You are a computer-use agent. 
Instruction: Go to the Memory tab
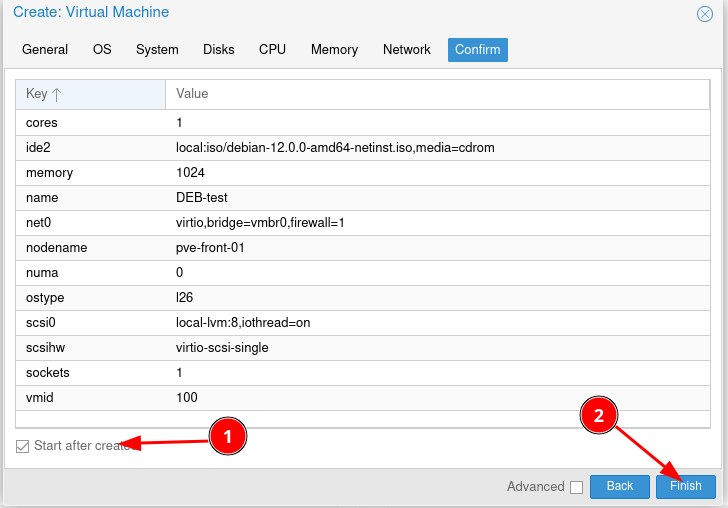334,50
